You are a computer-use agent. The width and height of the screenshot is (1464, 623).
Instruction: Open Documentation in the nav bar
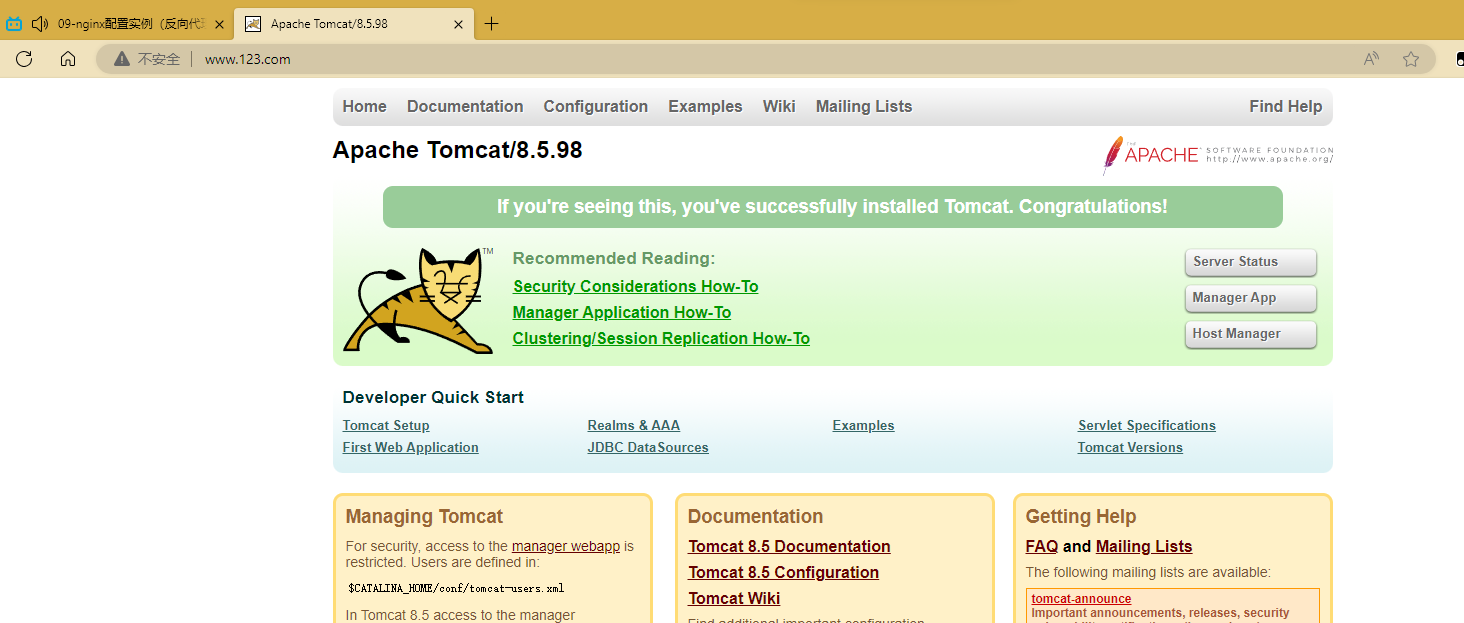(465, 106)
